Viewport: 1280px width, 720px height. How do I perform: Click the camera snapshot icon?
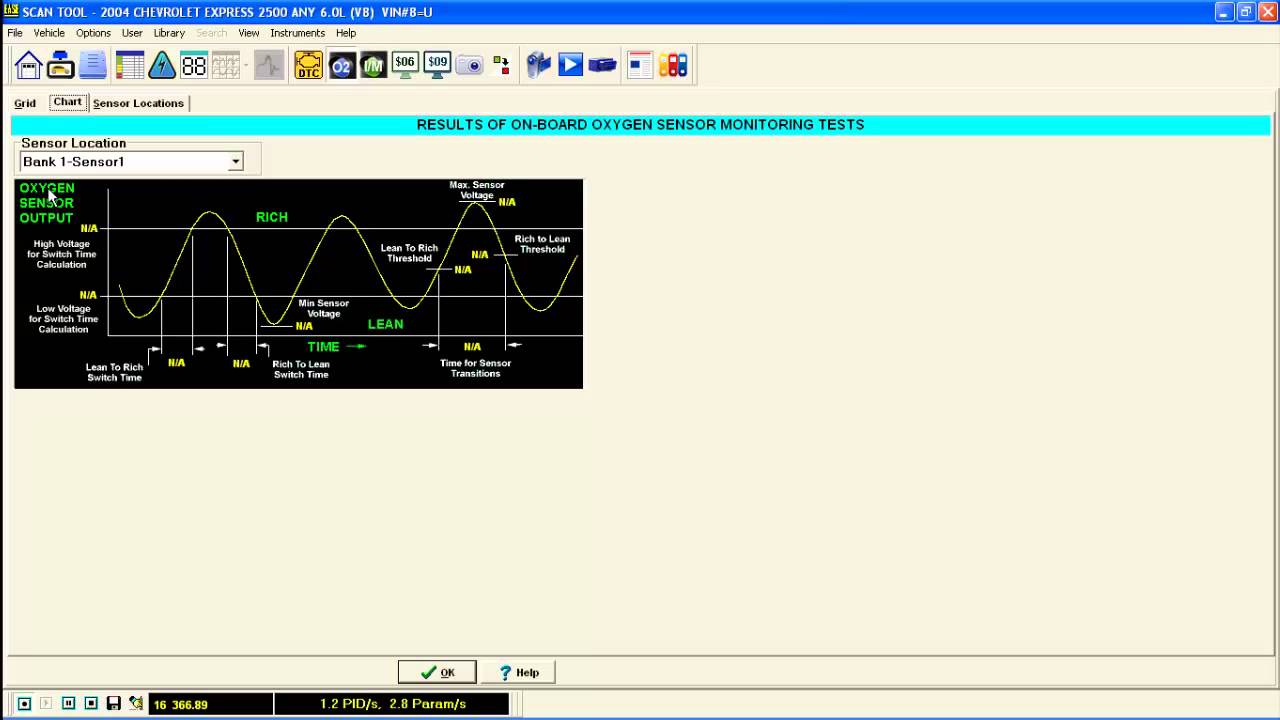point(469,66)
